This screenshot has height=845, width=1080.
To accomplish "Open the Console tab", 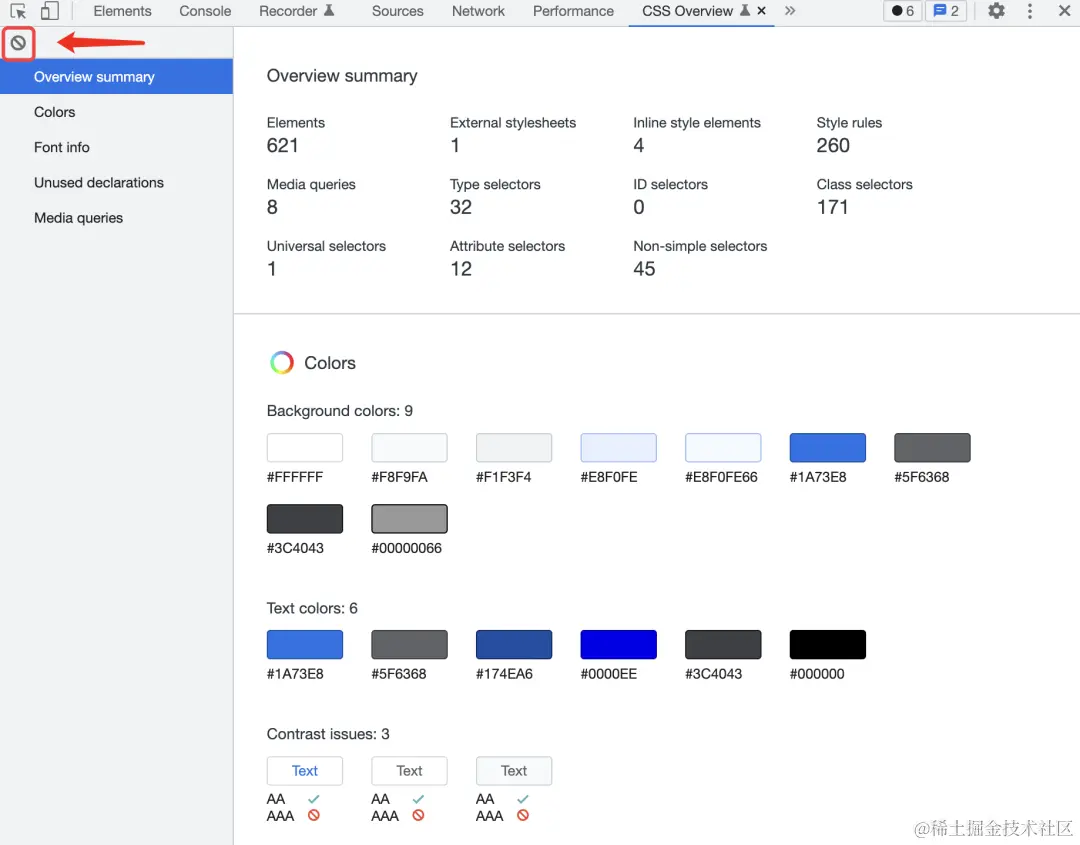I will (x=205, y=11).
